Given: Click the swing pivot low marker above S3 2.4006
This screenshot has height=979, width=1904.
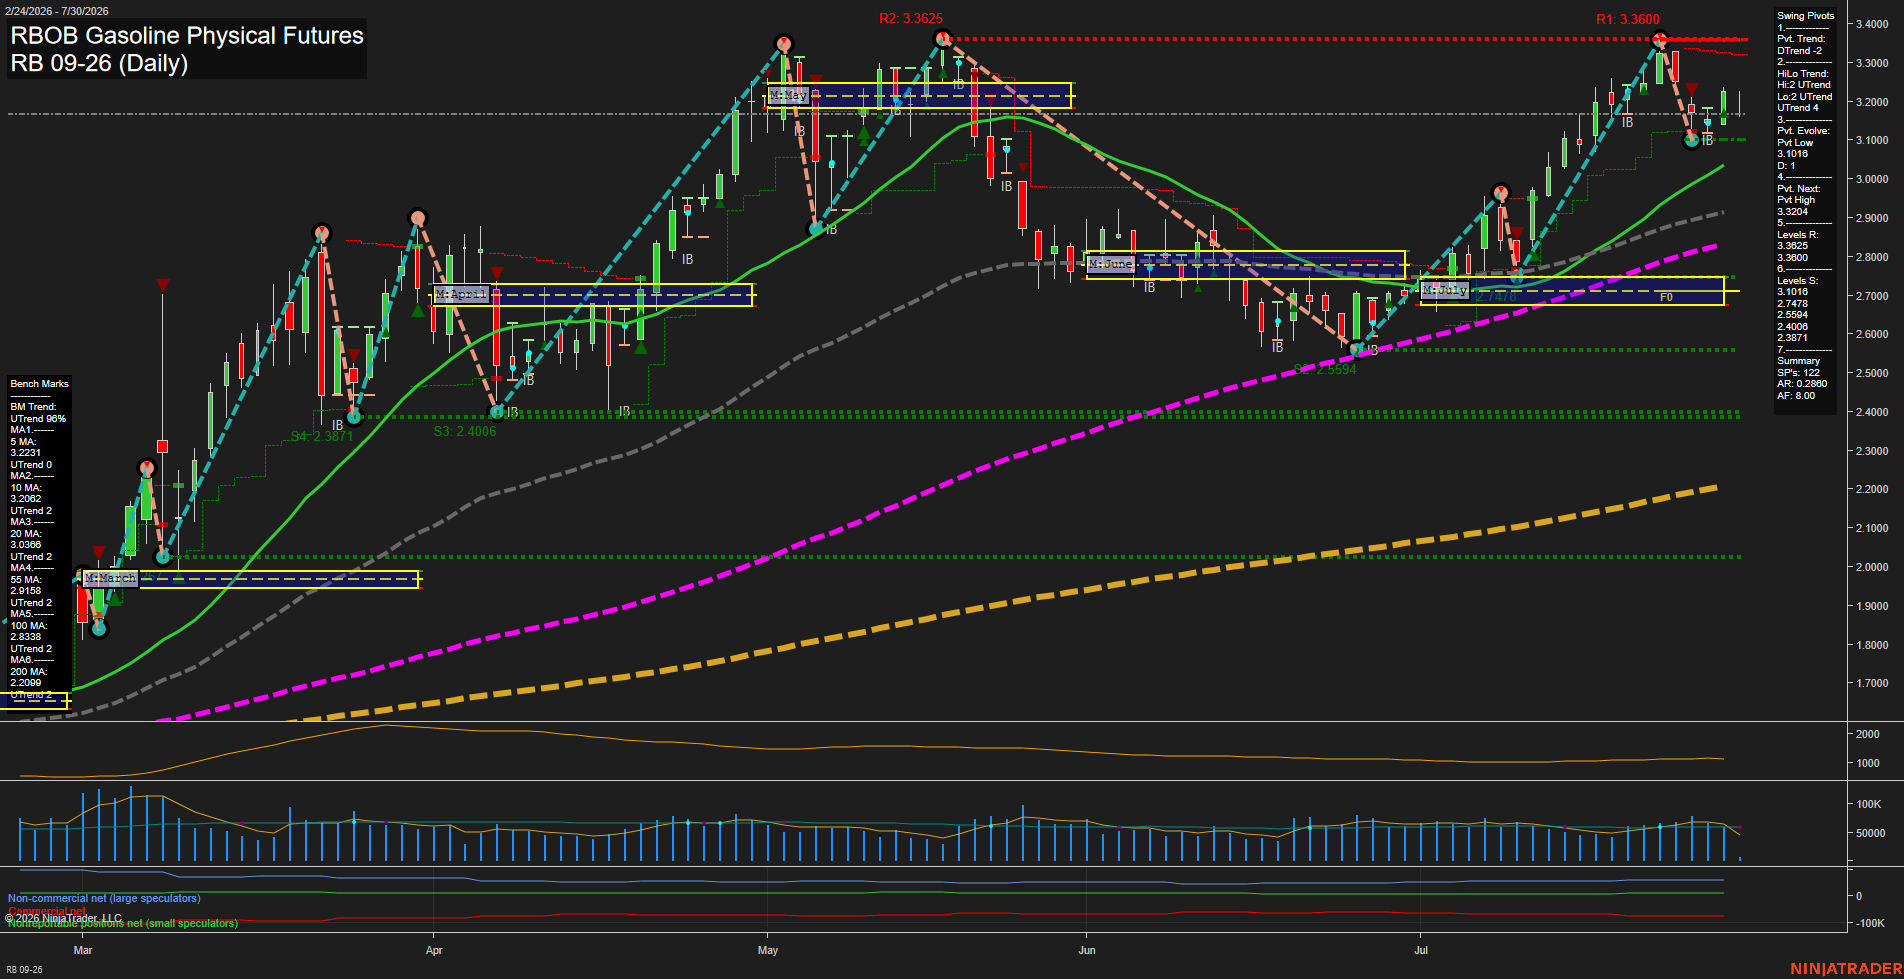Looking at the screenshot, I should coord(496,411).
